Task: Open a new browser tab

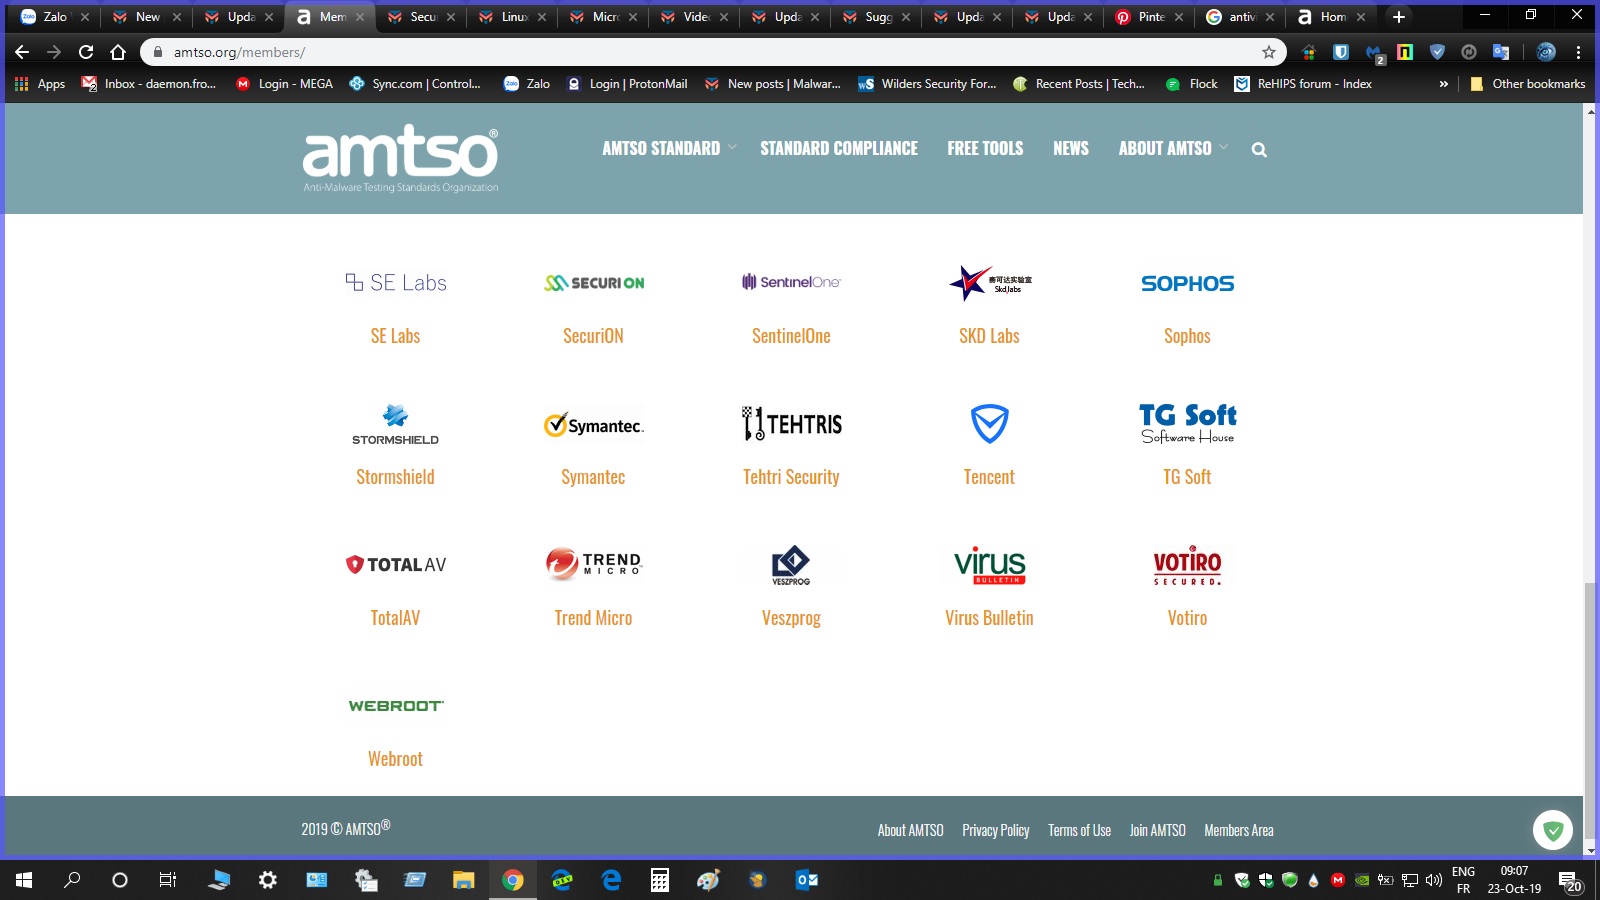Action: pyautogui.click(x=1399, y=17)
